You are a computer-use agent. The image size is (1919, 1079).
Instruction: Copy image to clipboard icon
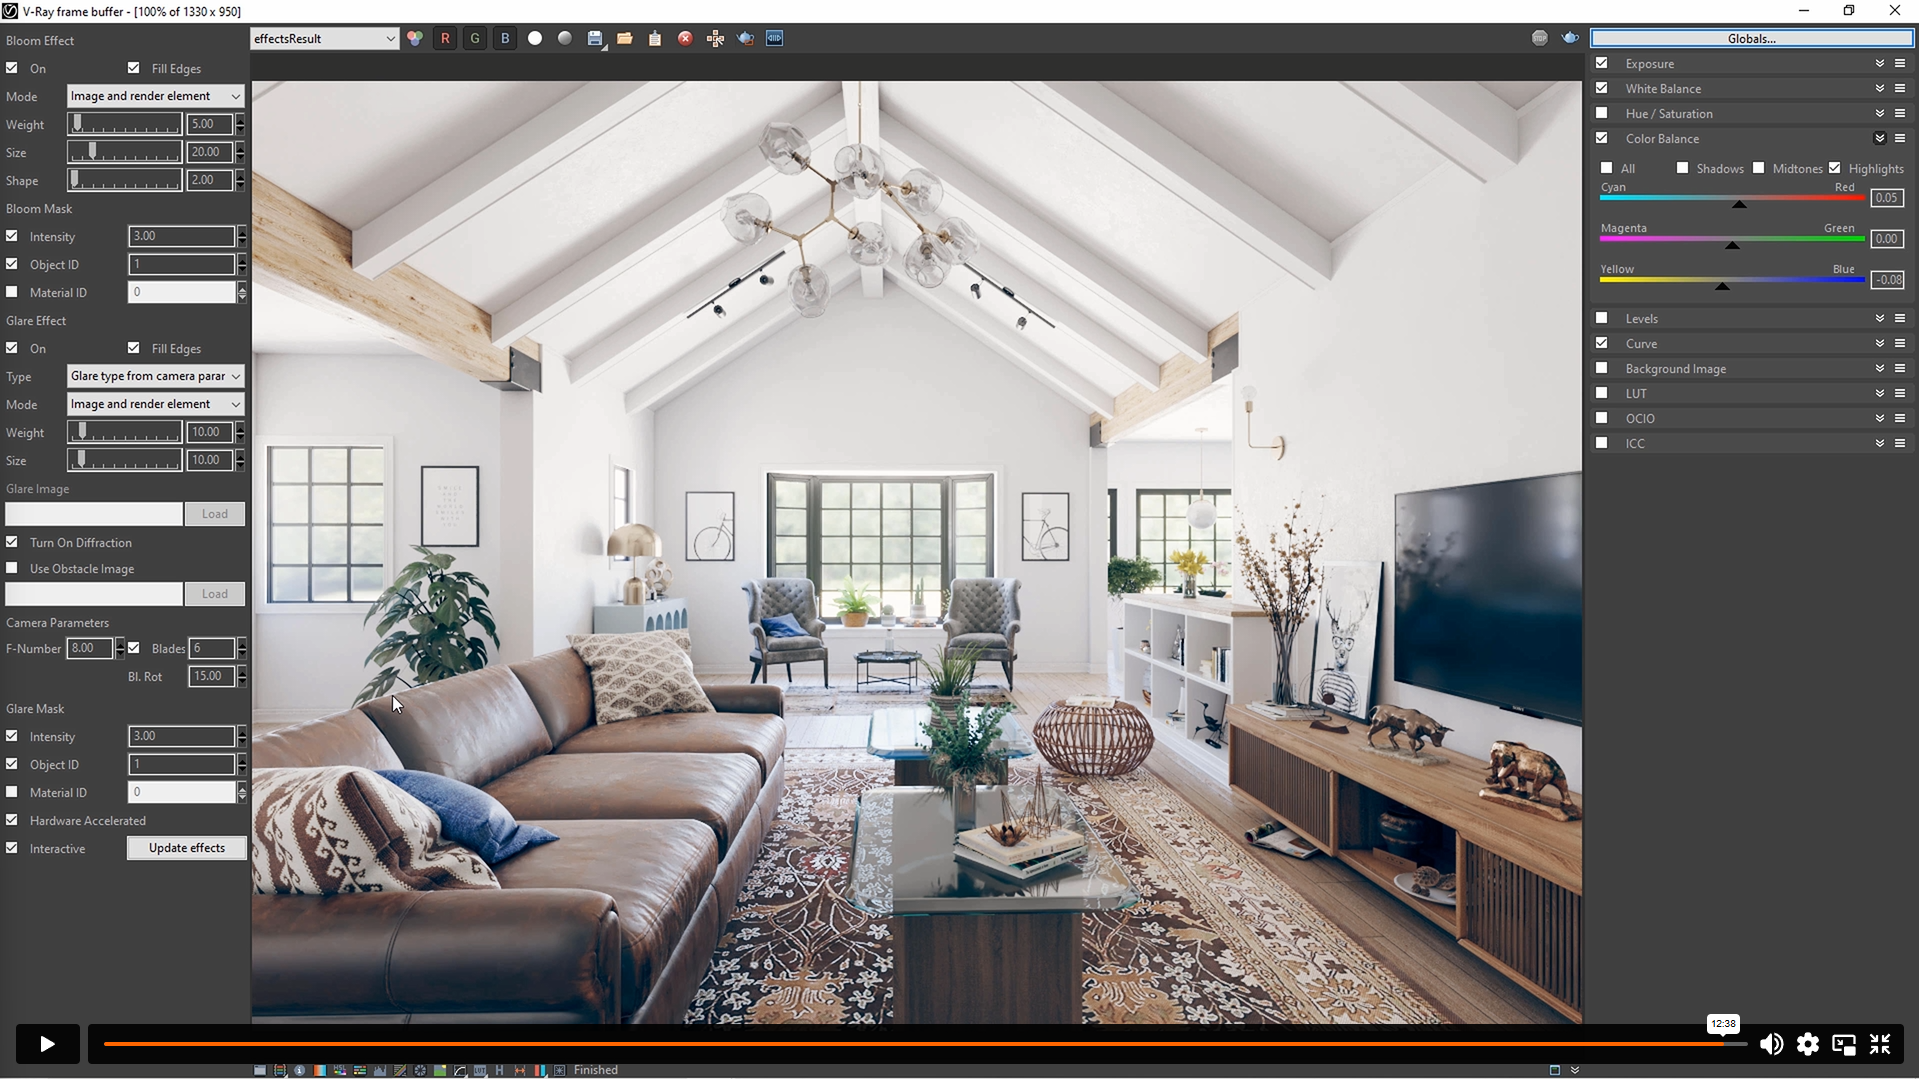point(655,38)
